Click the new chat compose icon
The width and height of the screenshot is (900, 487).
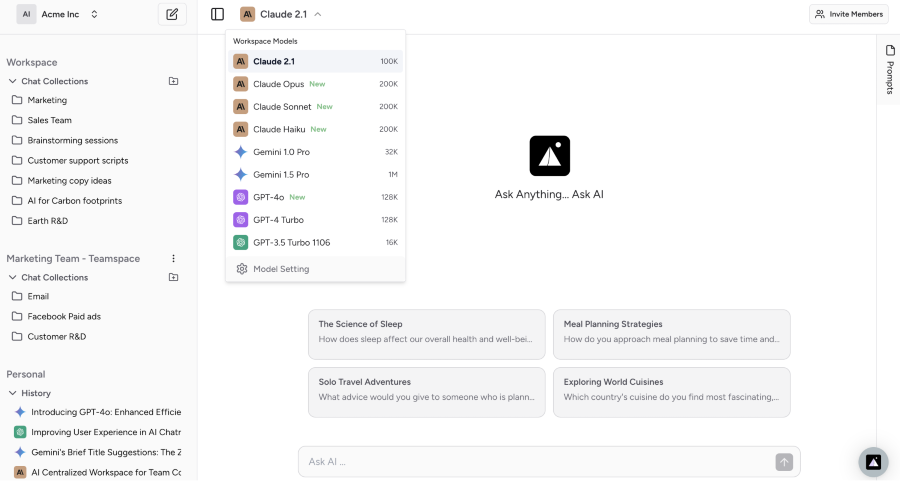click(172, 14)
